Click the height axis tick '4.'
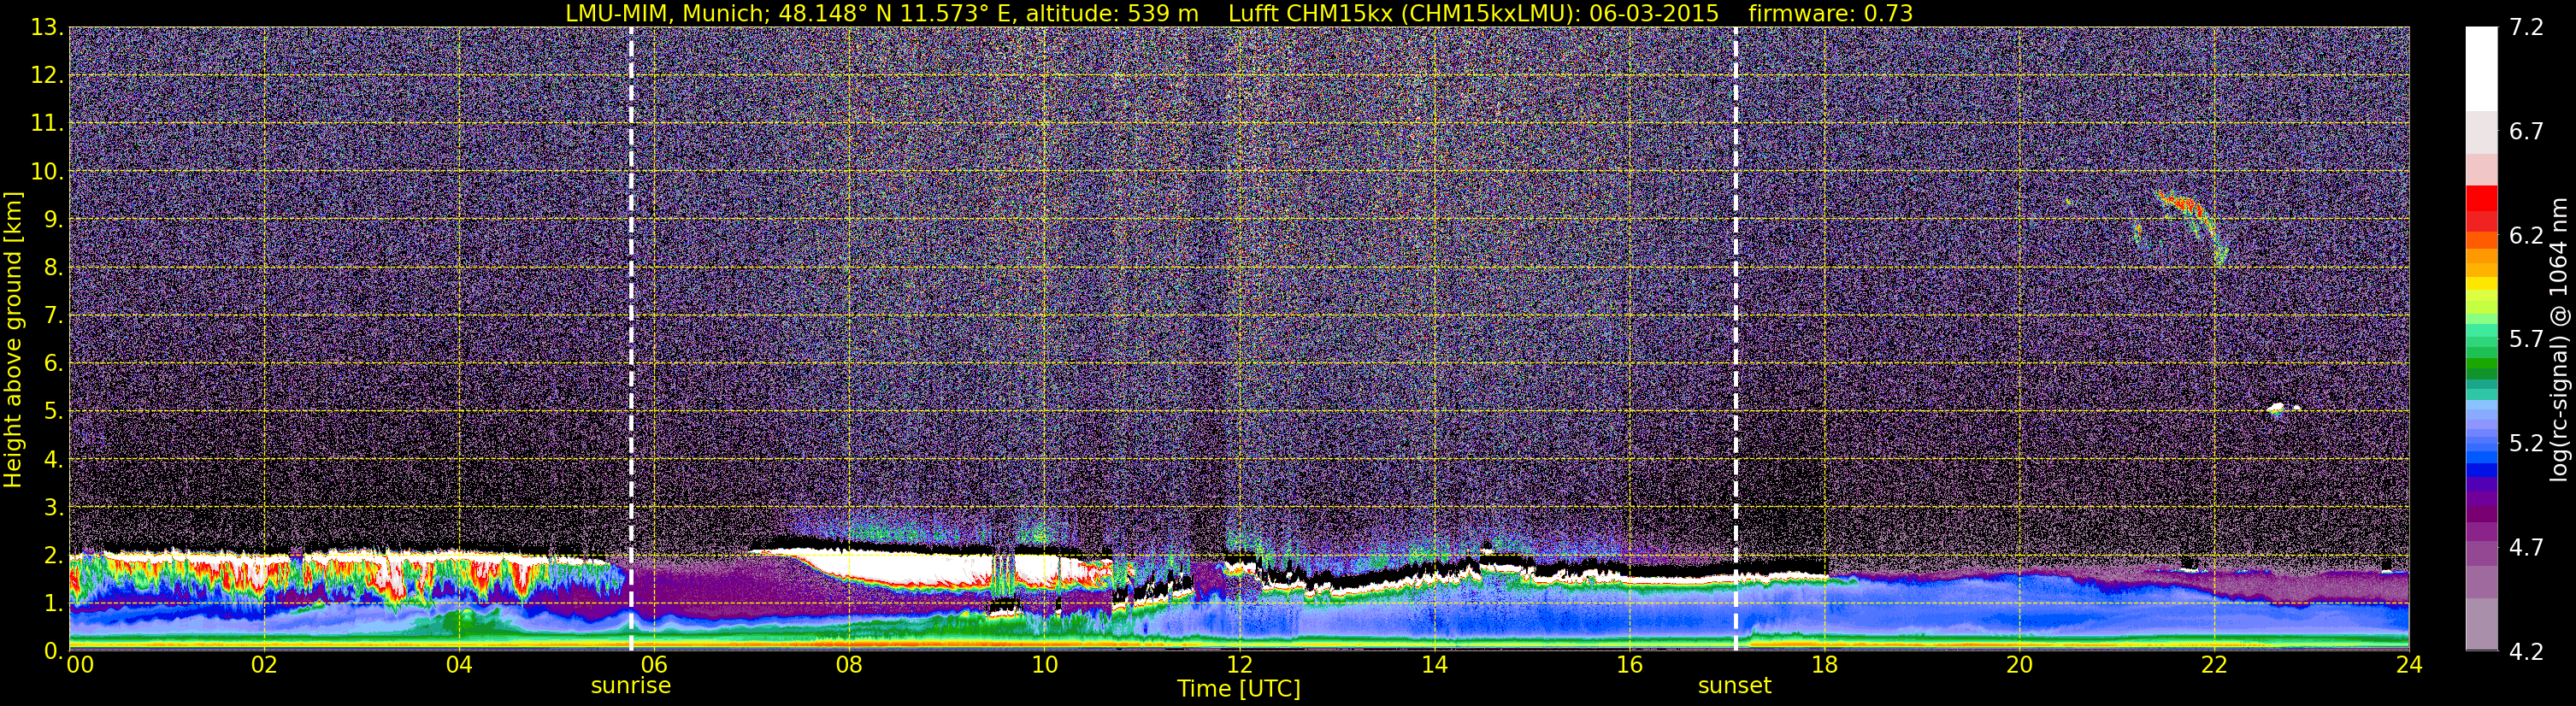2576x706 pixels. click(53, 460)
